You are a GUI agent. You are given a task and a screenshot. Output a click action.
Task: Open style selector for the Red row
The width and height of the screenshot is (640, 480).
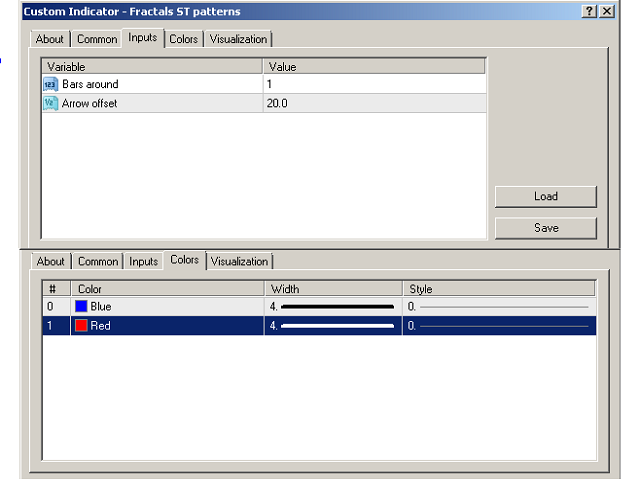coord(500,325)
